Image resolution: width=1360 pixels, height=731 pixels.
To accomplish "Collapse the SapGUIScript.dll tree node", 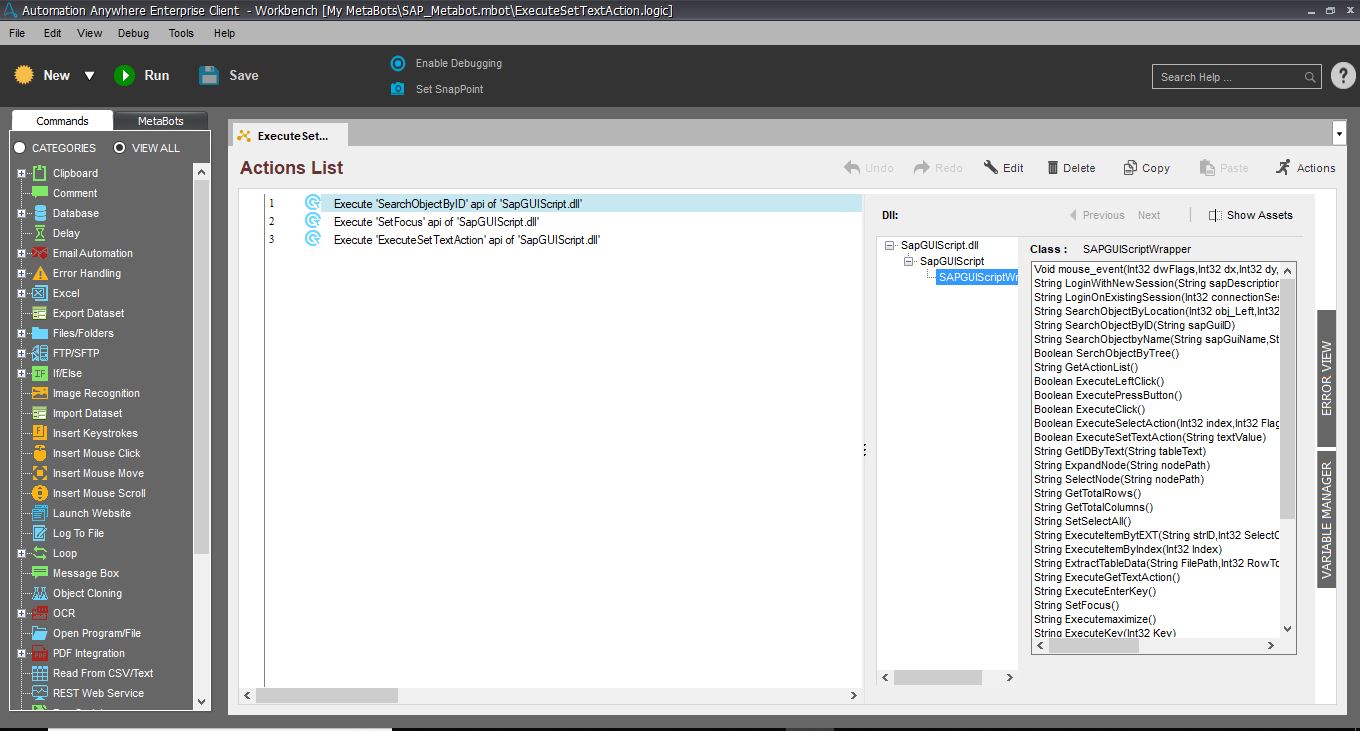I will pos(890,245).
